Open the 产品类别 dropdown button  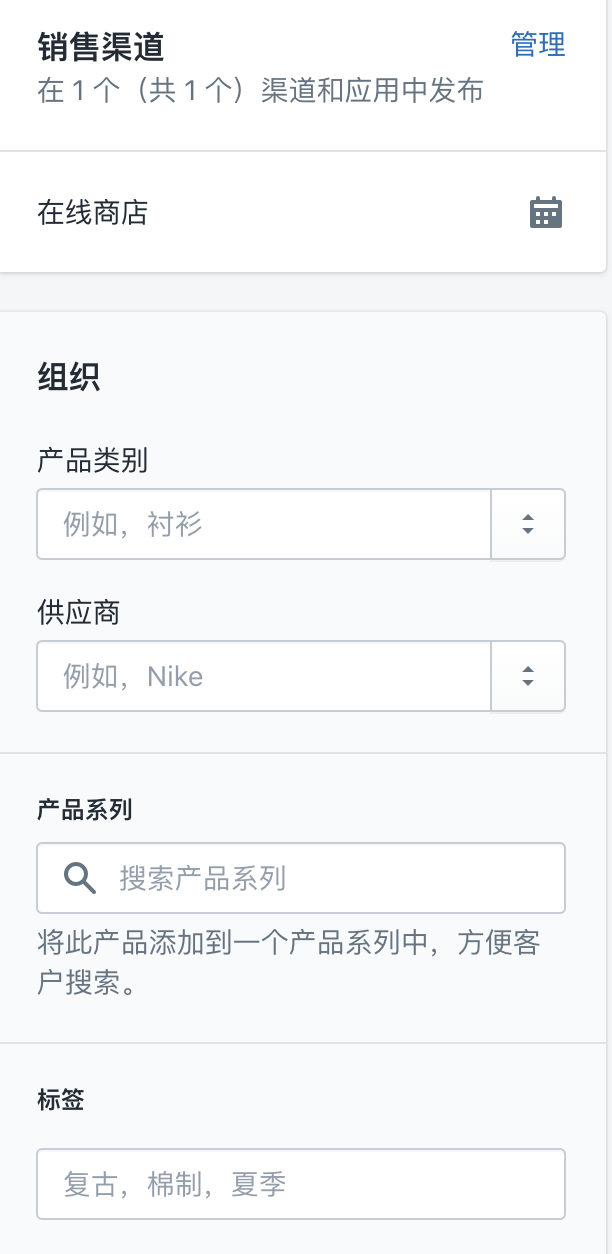(528, 524)
